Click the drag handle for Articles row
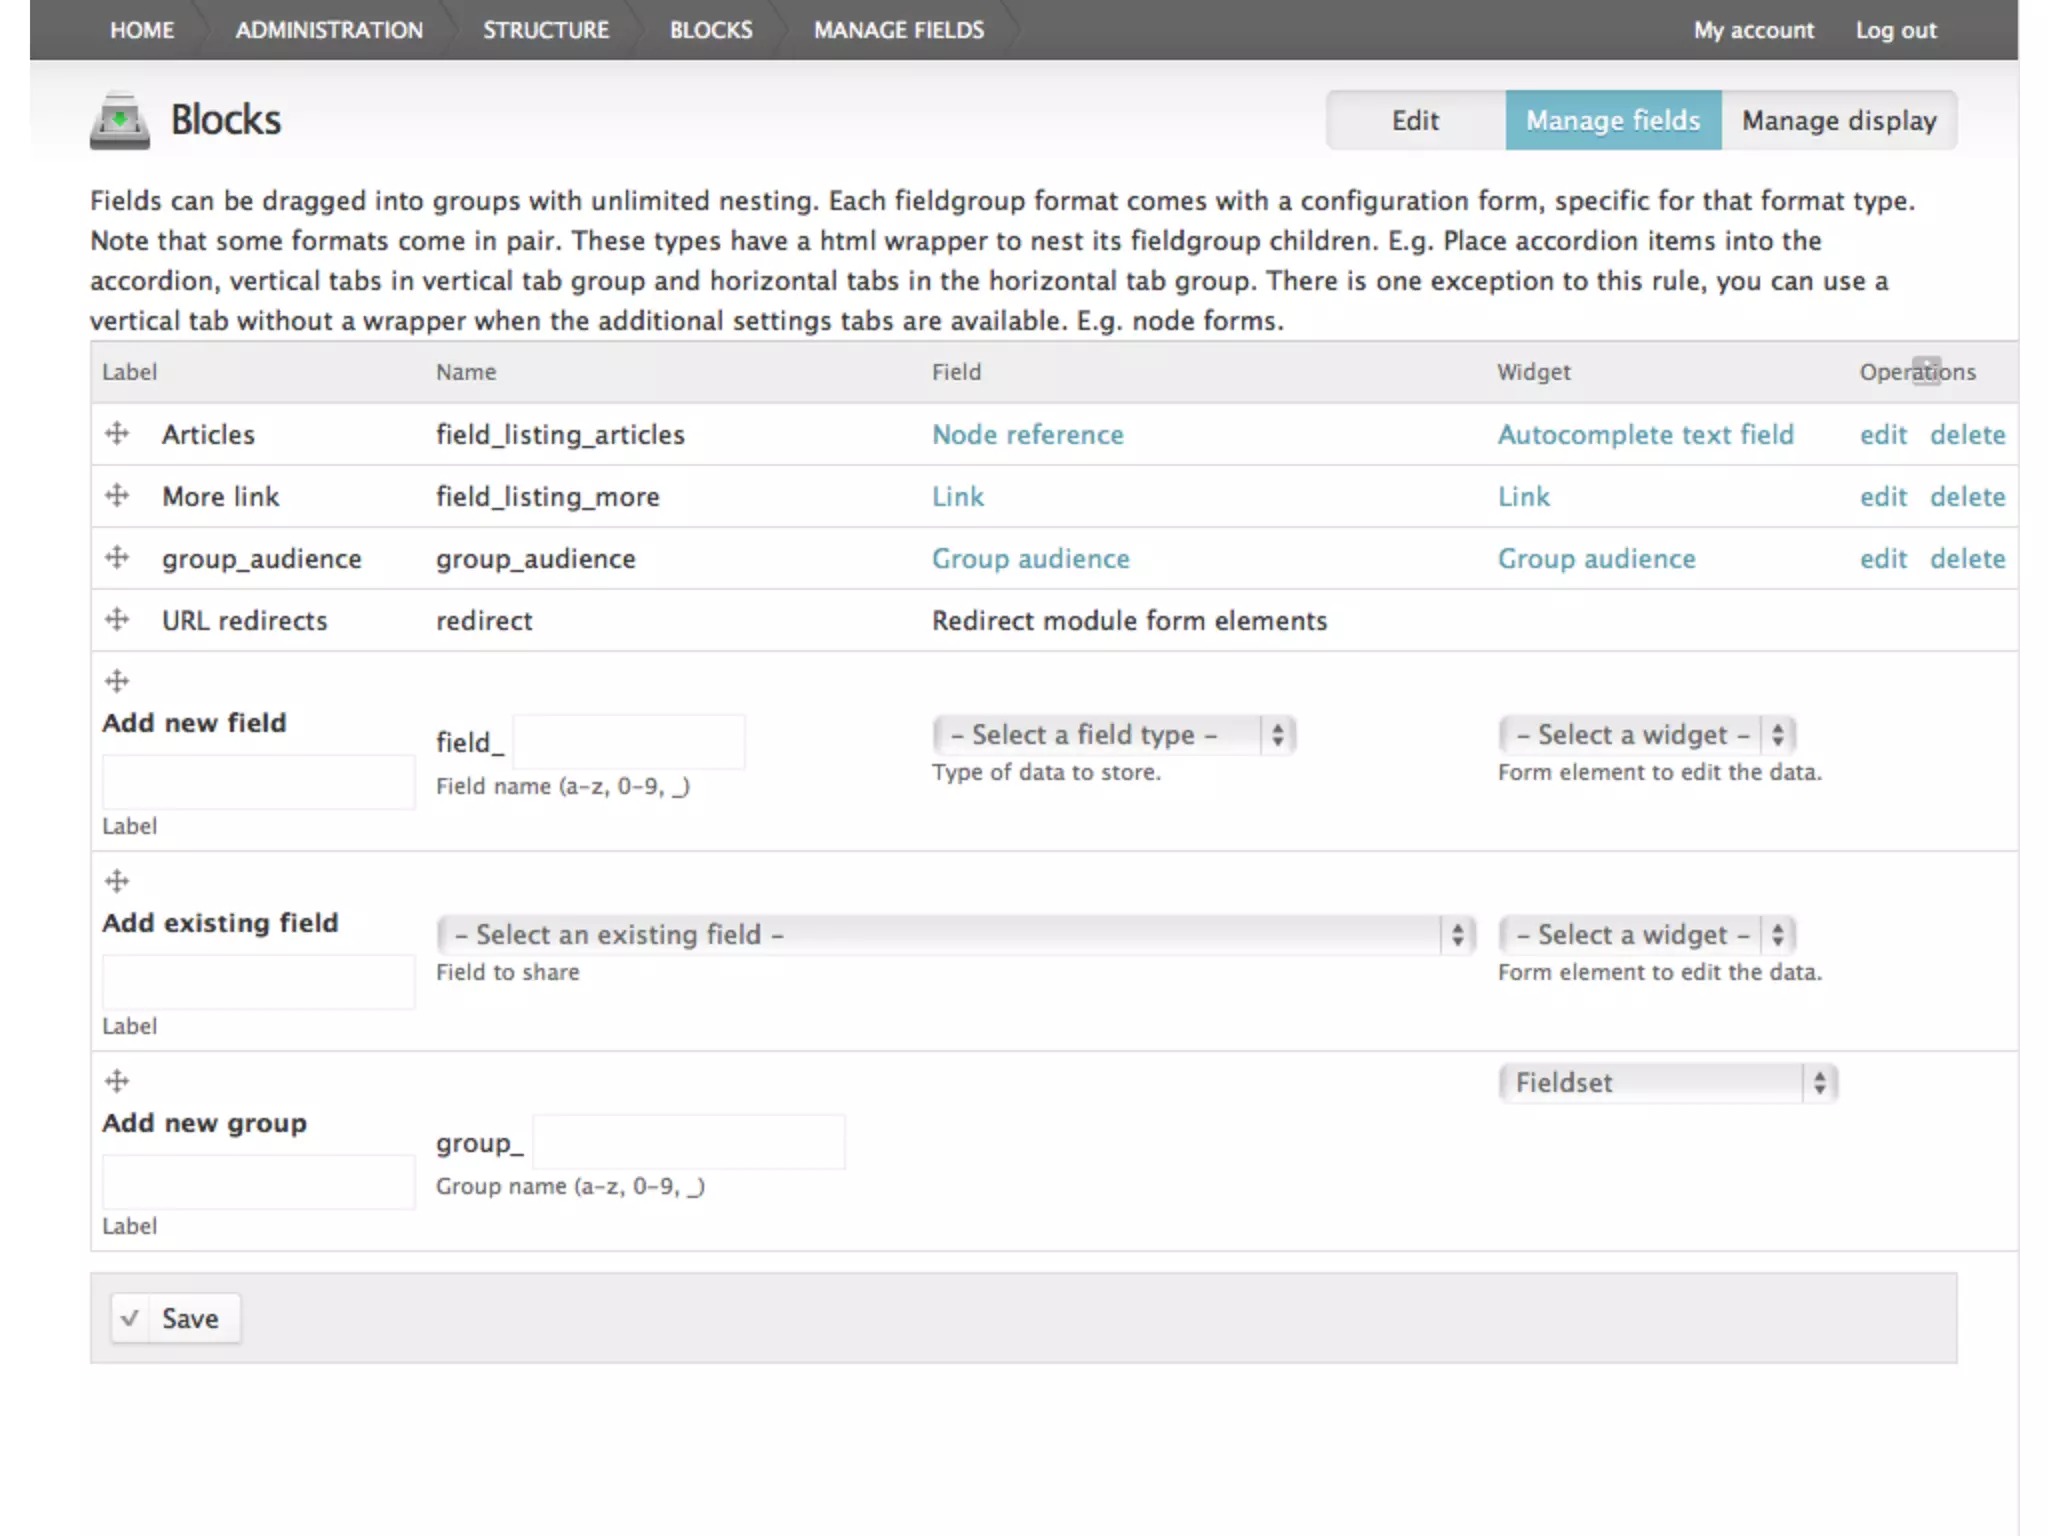2048x1536 pixels. point(117,433)
